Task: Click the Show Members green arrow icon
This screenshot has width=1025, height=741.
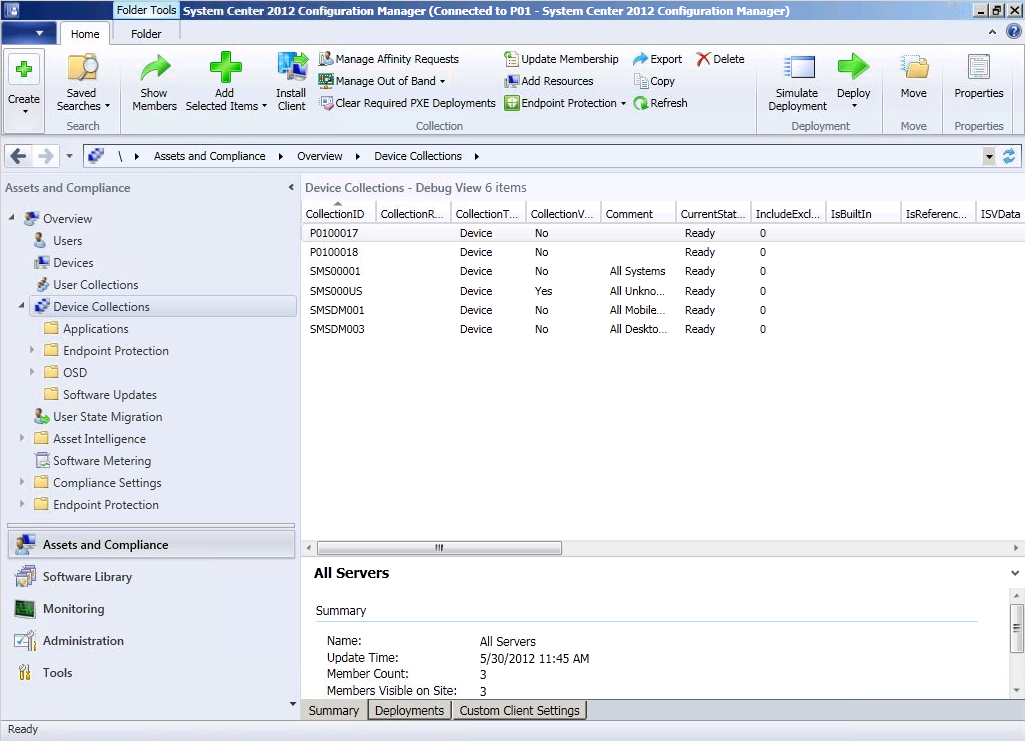Action: (x=155, y=68)
